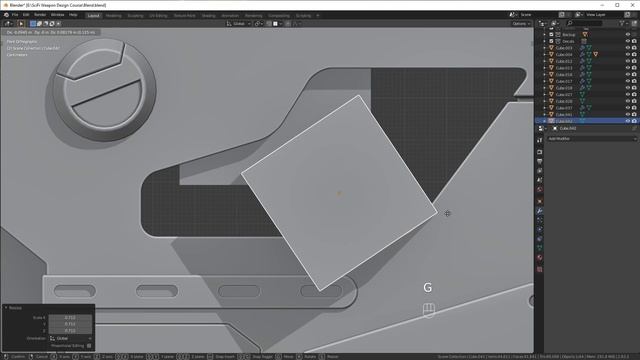
Task: Open the Modifiers wrench properties tab
Action: point(540,211)
